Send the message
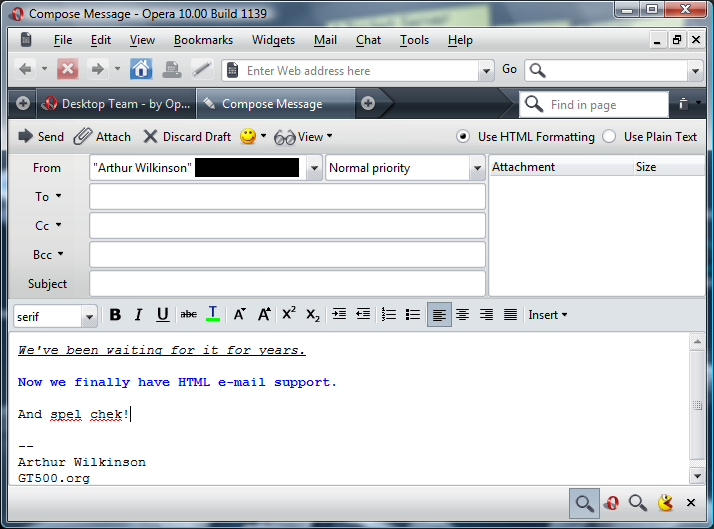The width and height of the screenshot is (714, 529). click(41, 137)
